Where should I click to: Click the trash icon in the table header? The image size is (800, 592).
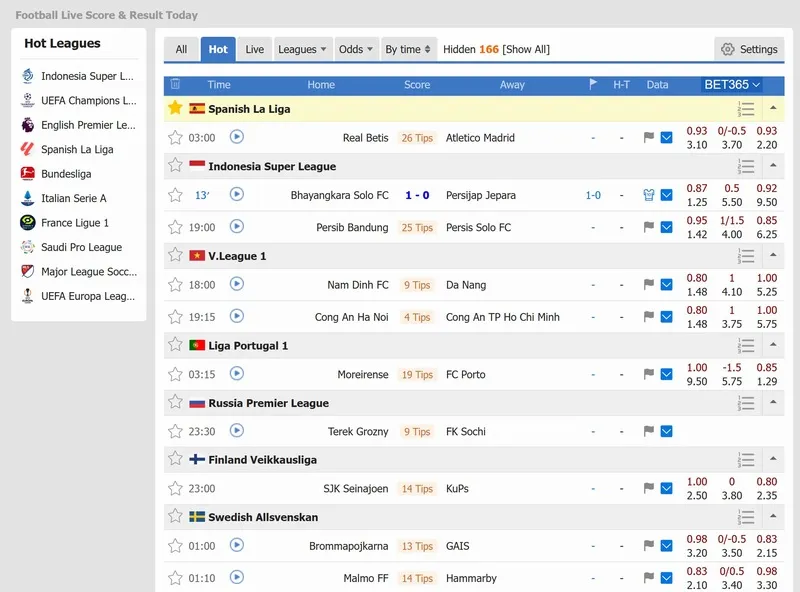click(x=176, y=85)
